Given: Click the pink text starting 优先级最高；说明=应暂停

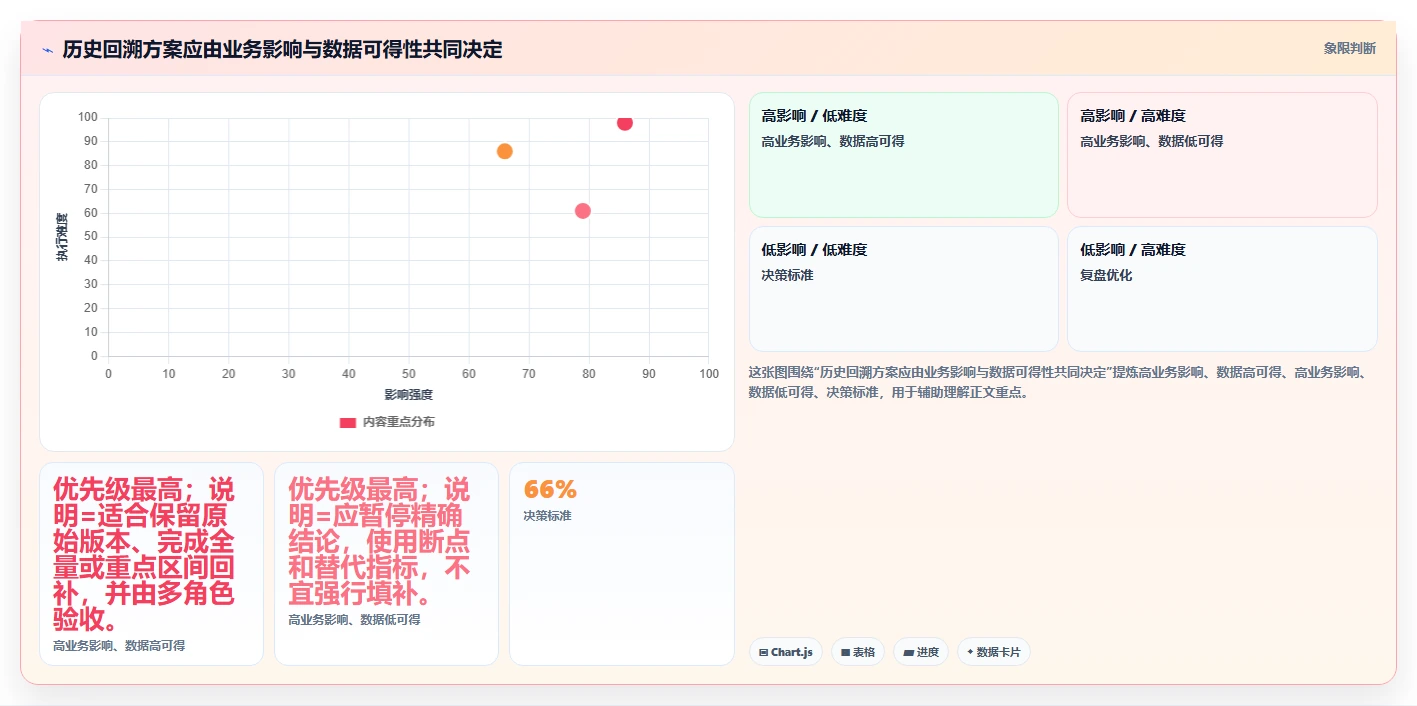Looking at the screenshot, I should point(380,542).
